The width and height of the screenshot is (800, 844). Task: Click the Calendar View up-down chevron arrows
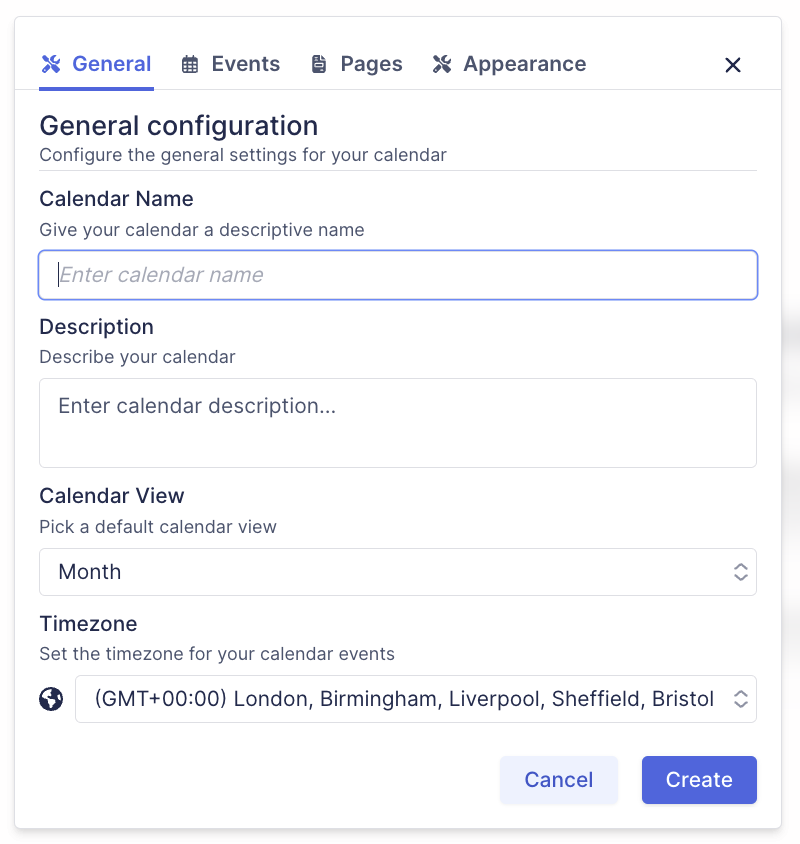741,572
